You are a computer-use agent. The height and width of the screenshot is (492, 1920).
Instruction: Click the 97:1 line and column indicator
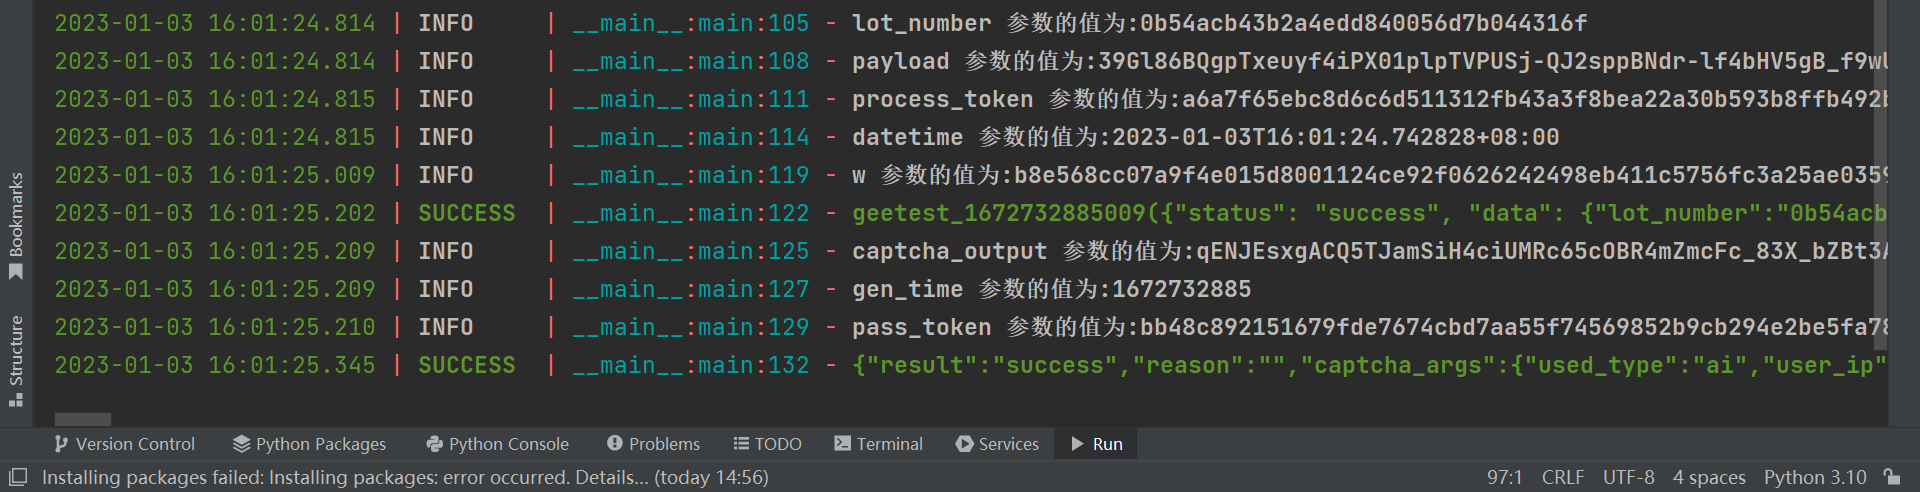click(1504, 477)
